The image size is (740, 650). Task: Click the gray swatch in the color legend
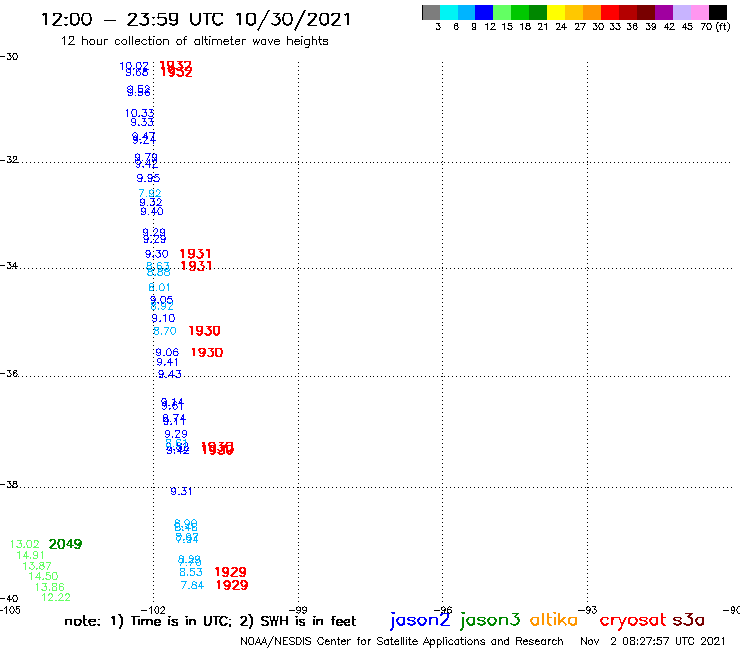tap(431, 12)
